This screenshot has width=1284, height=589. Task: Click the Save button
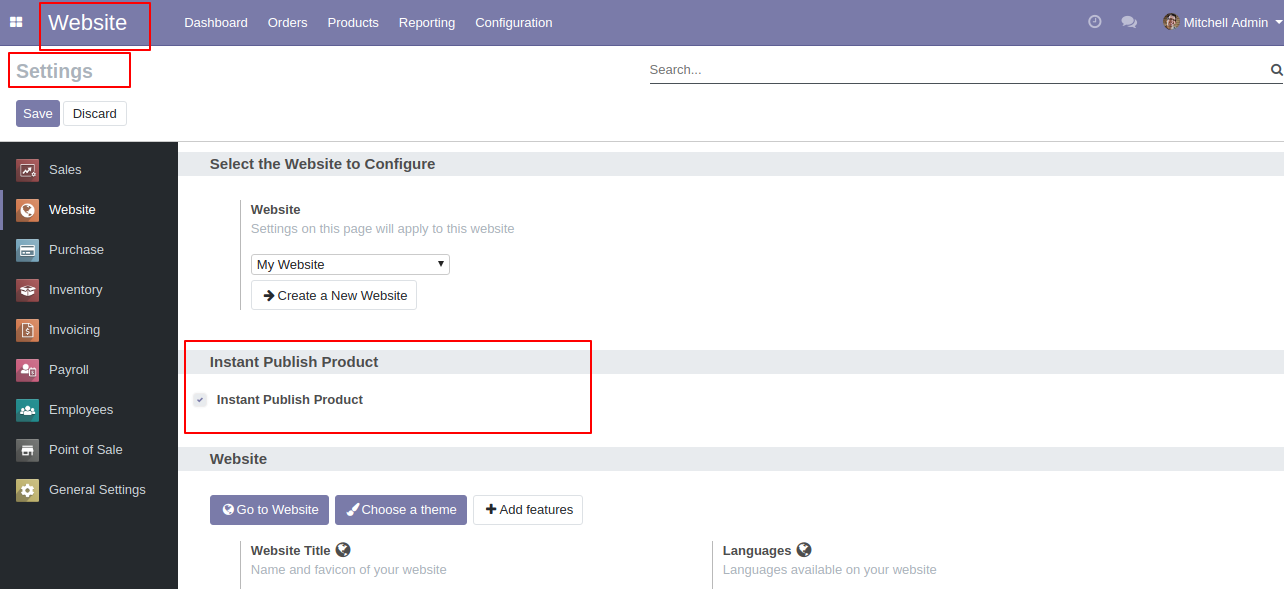(38, 113)
